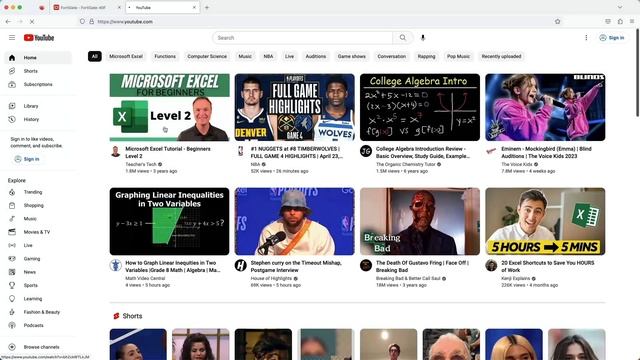Screen dimensions: 640x360
Task: Open Gaming in Explore section
Action: (38, 259)
